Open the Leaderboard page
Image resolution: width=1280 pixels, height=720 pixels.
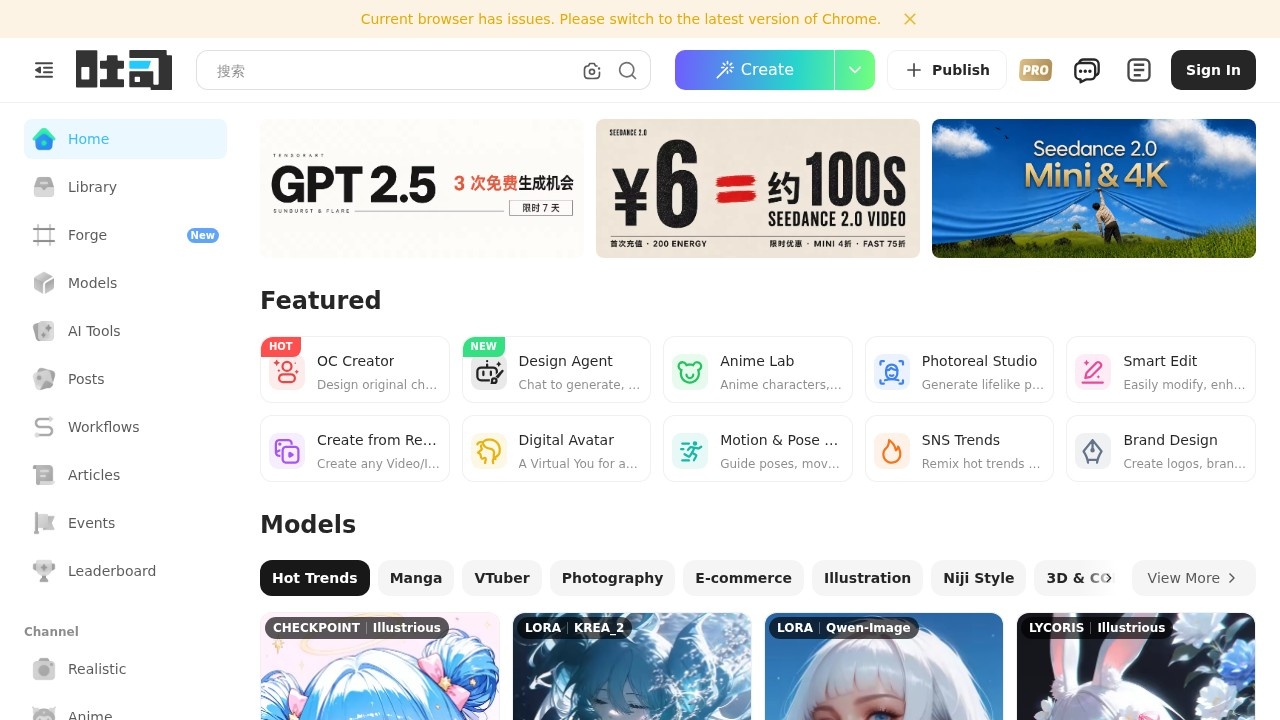coord(125,571)
